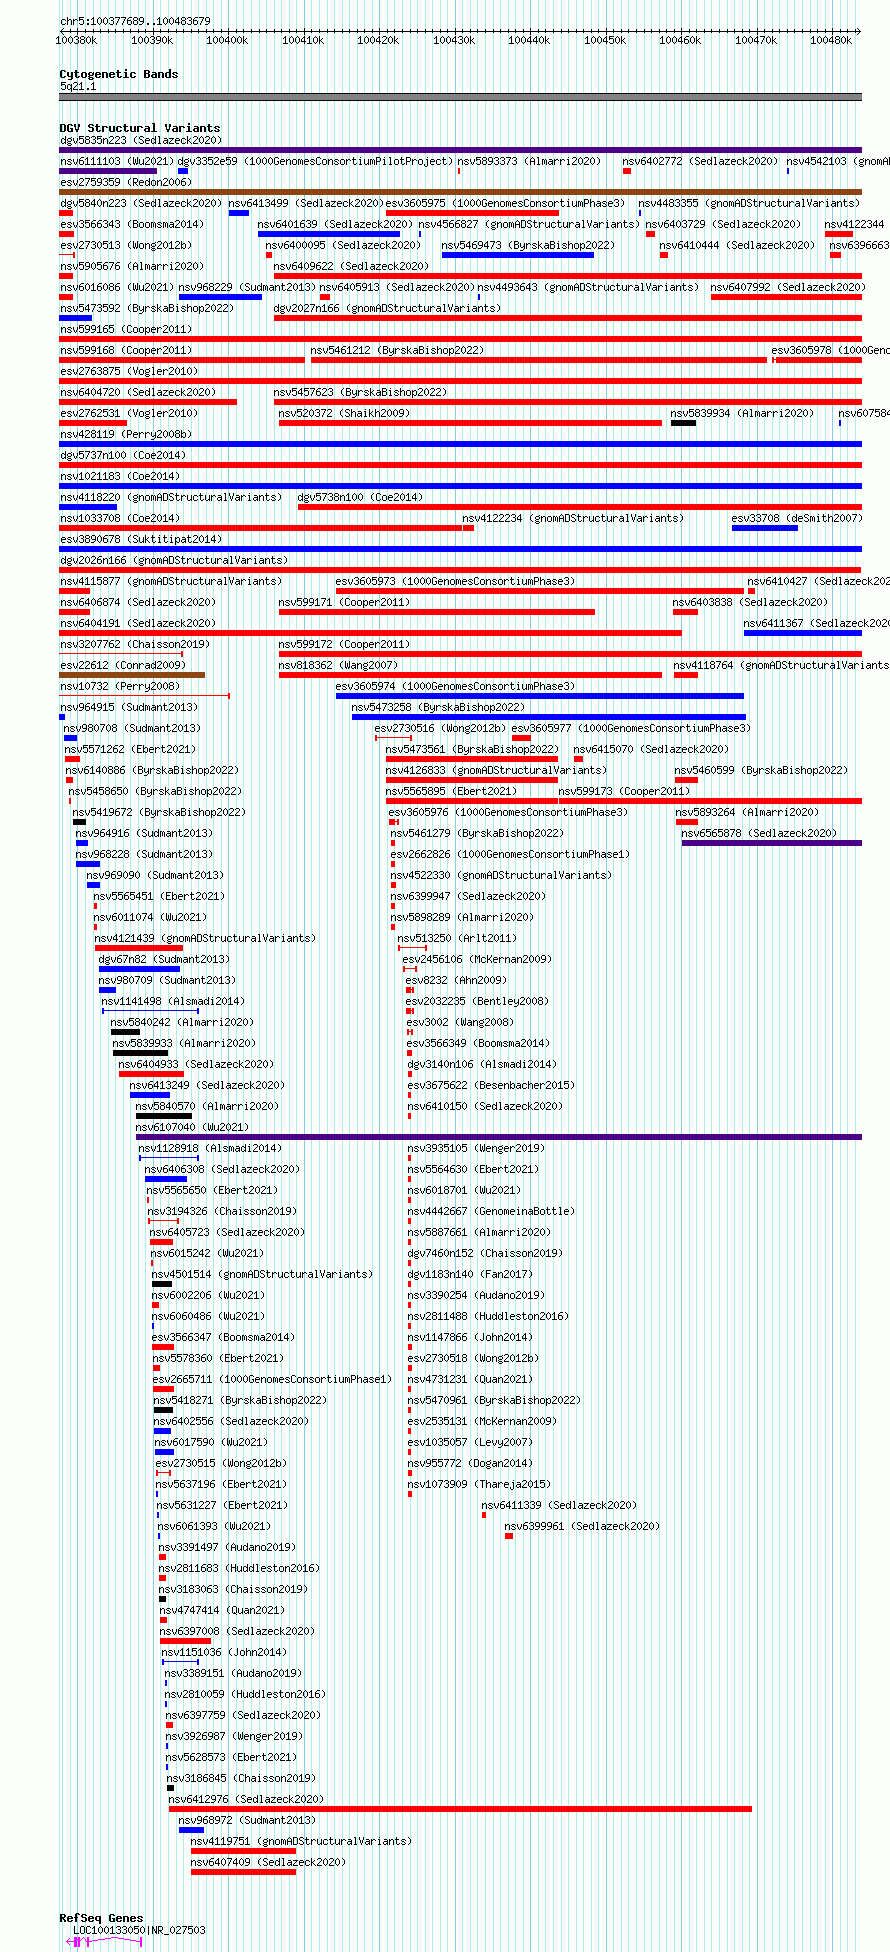Image resolution: width=890 pixels, height=1952 pixels.
Task: Open the LOC100133050|NR_027503 gene label
Action: tap(139, 1930)
